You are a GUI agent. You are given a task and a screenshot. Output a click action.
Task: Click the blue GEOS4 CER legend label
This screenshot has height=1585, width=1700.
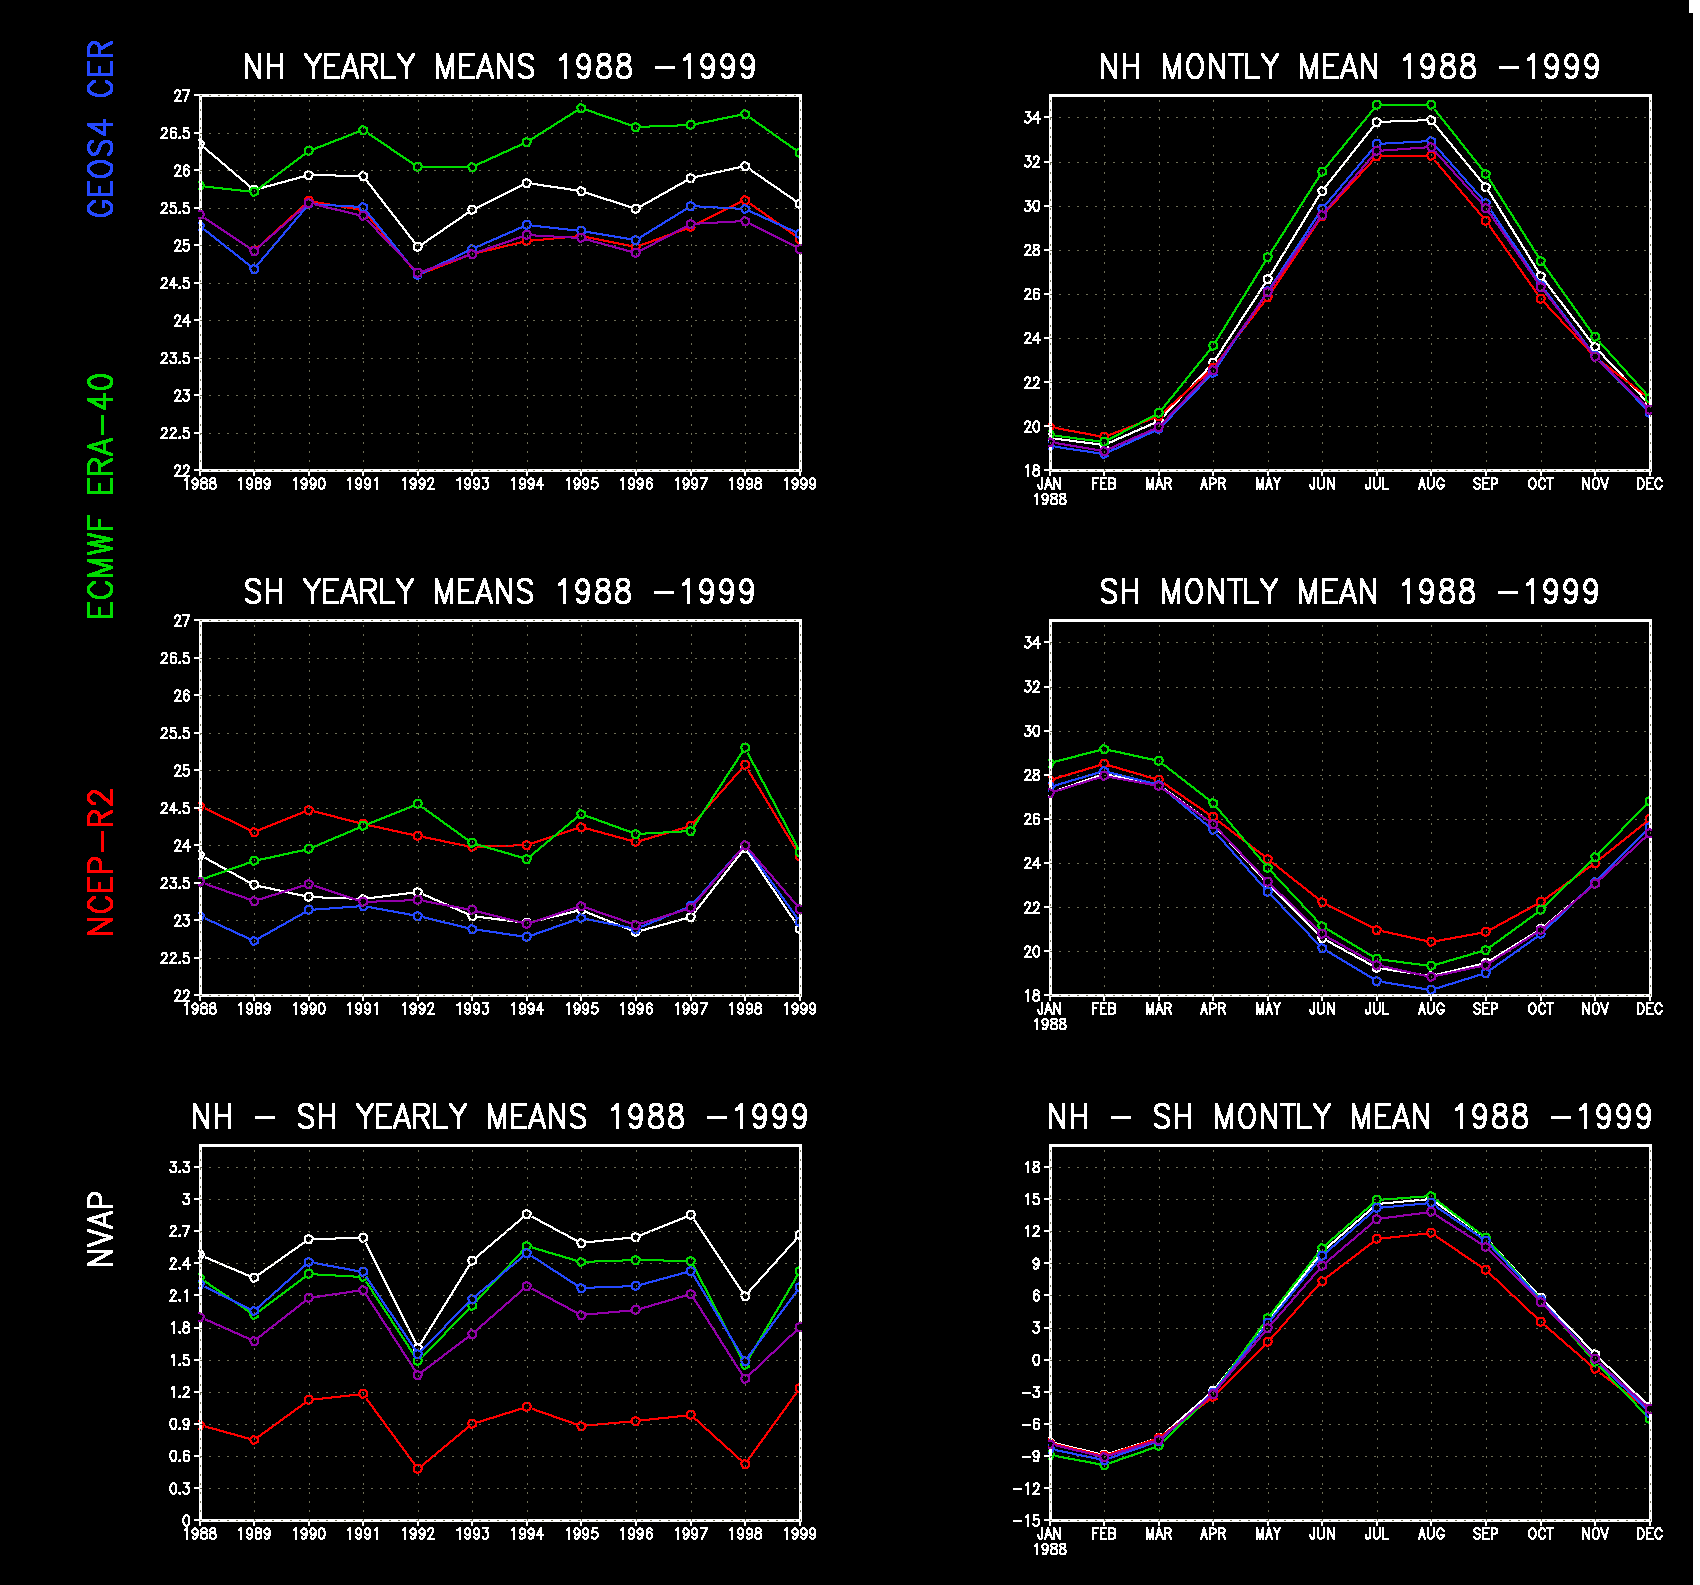tap(101, 129)
